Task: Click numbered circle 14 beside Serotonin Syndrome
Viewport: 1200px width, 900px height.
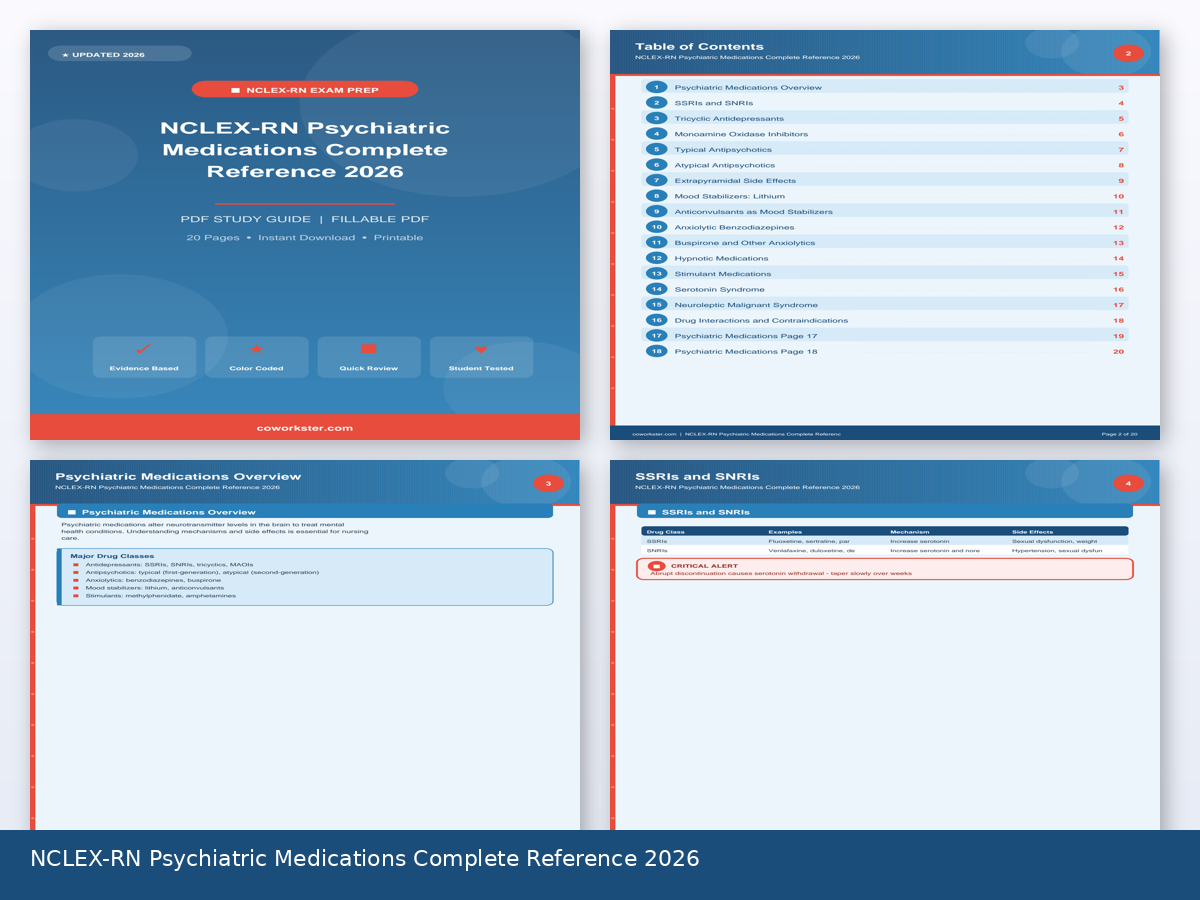Action: 656,289
